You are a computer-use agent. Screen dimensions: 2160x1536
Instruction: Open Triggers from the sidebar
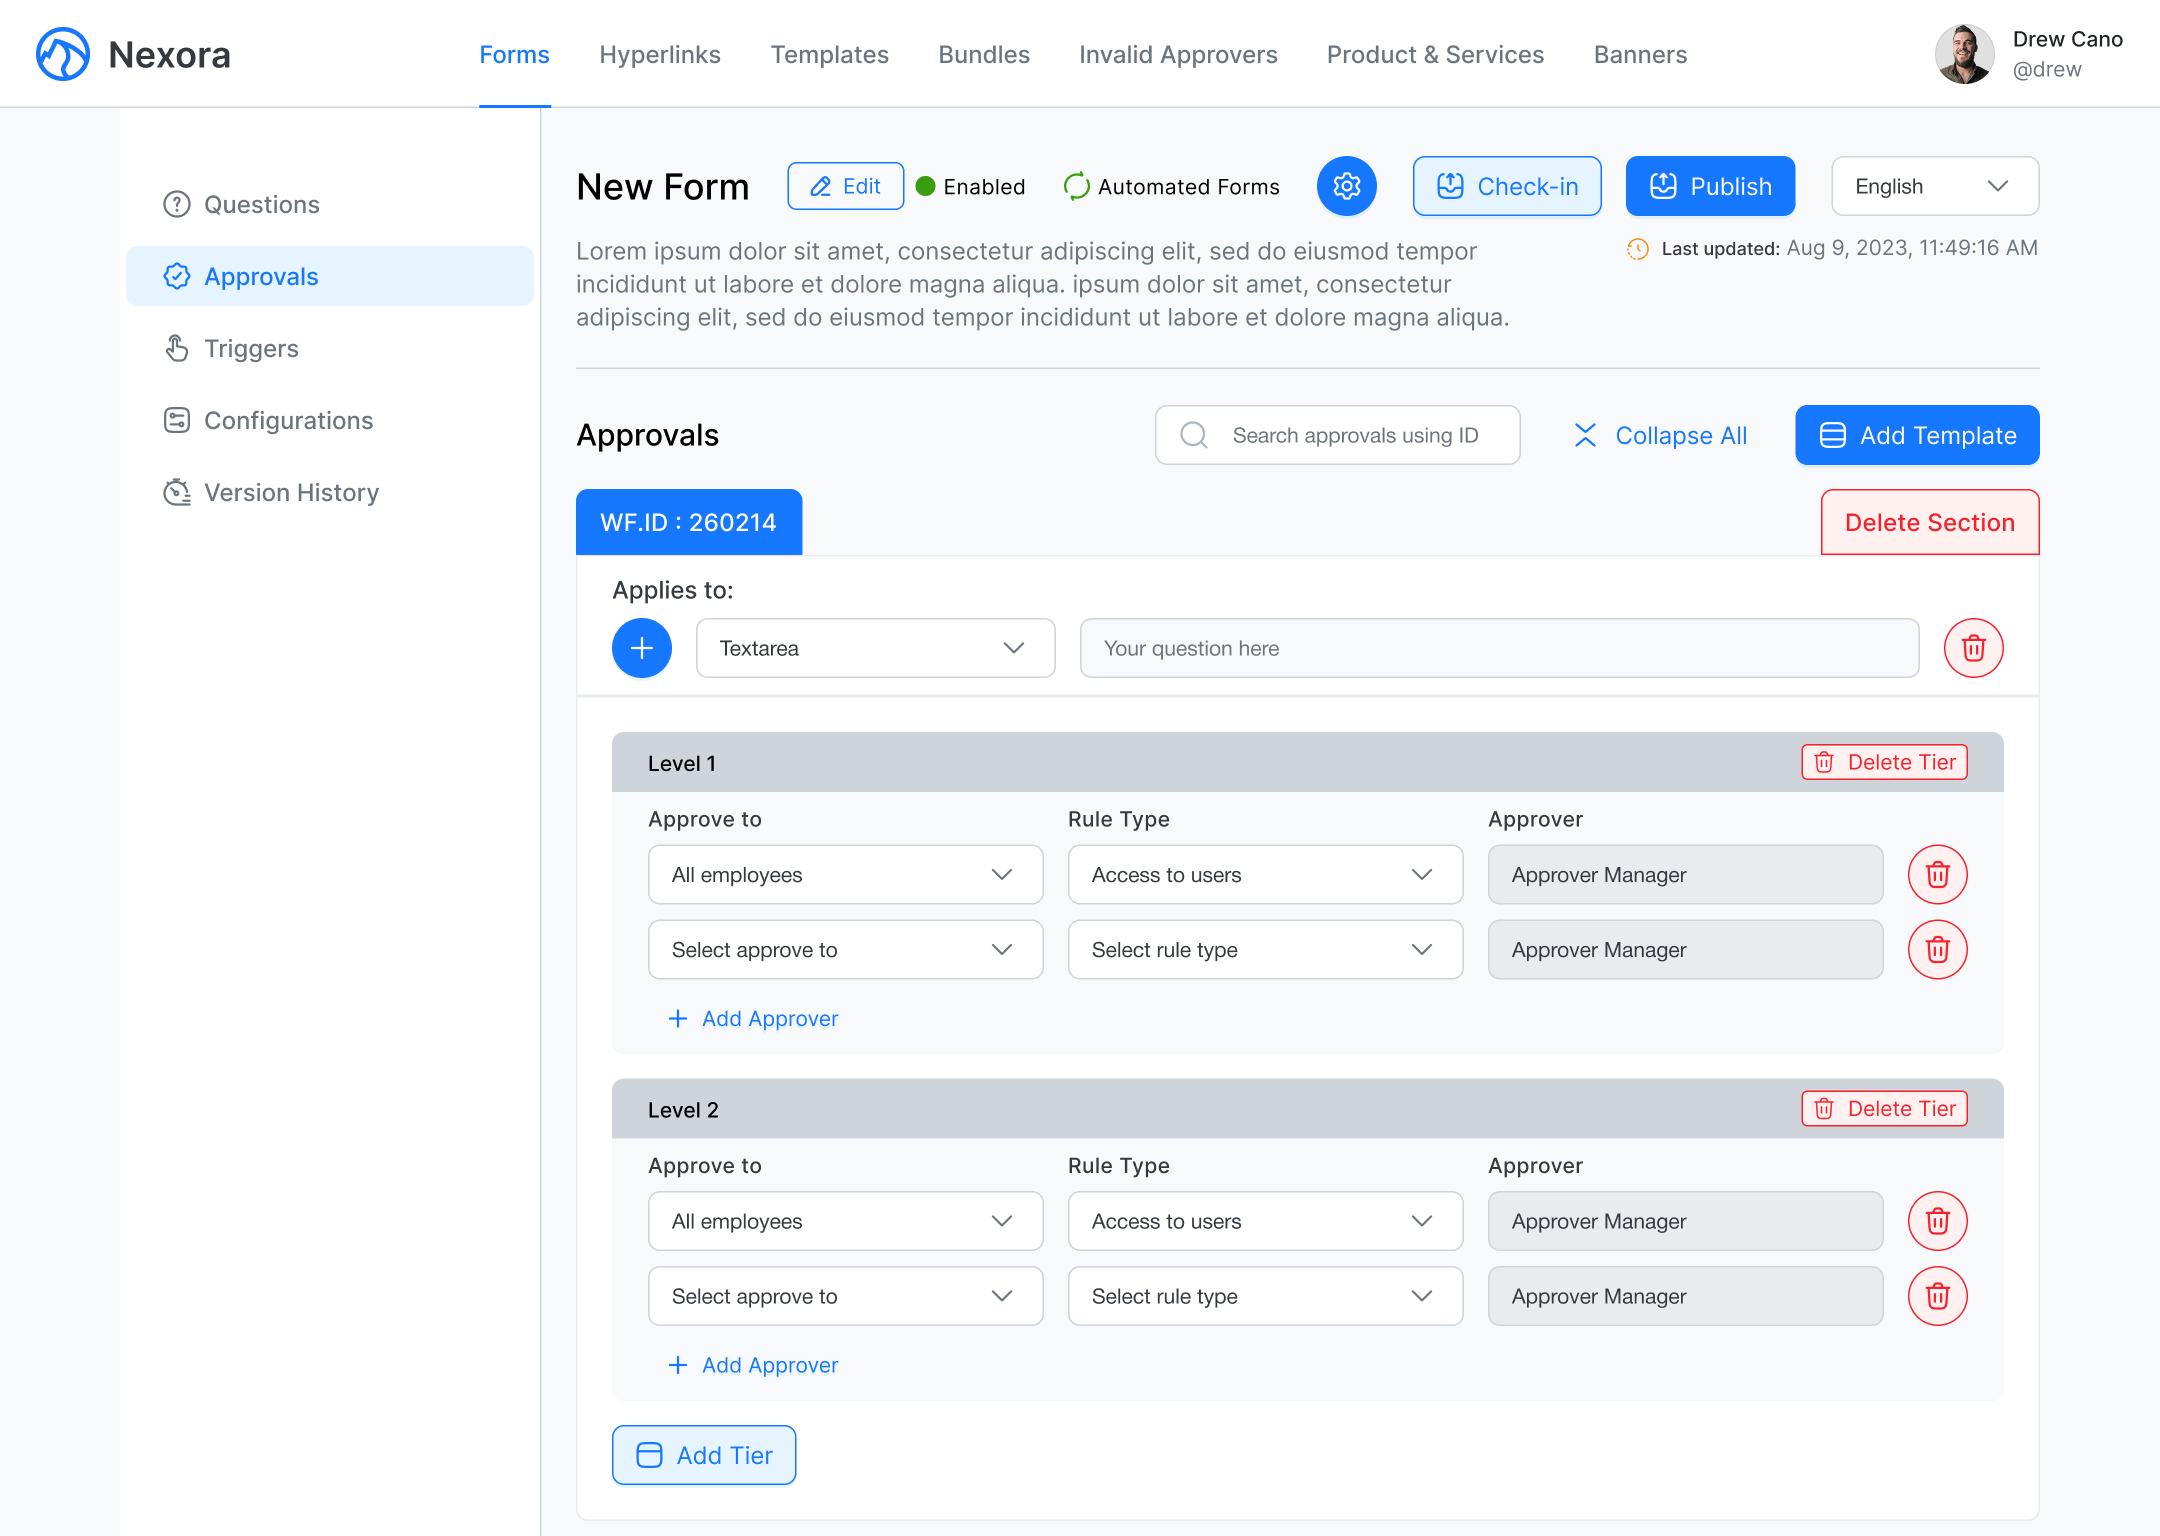coord(251,348)
